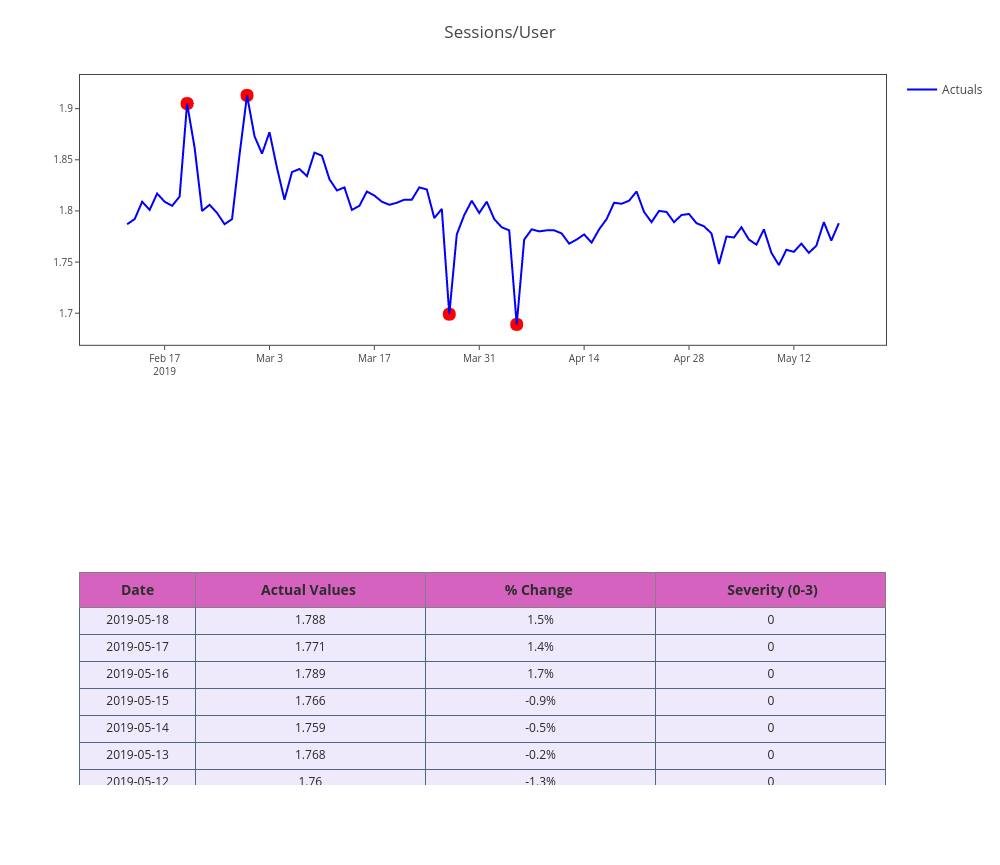The height and width of the screenshot is (865, 1000).
Task: Click the 1.85 y-axis tick label
Action: (65, 160)
